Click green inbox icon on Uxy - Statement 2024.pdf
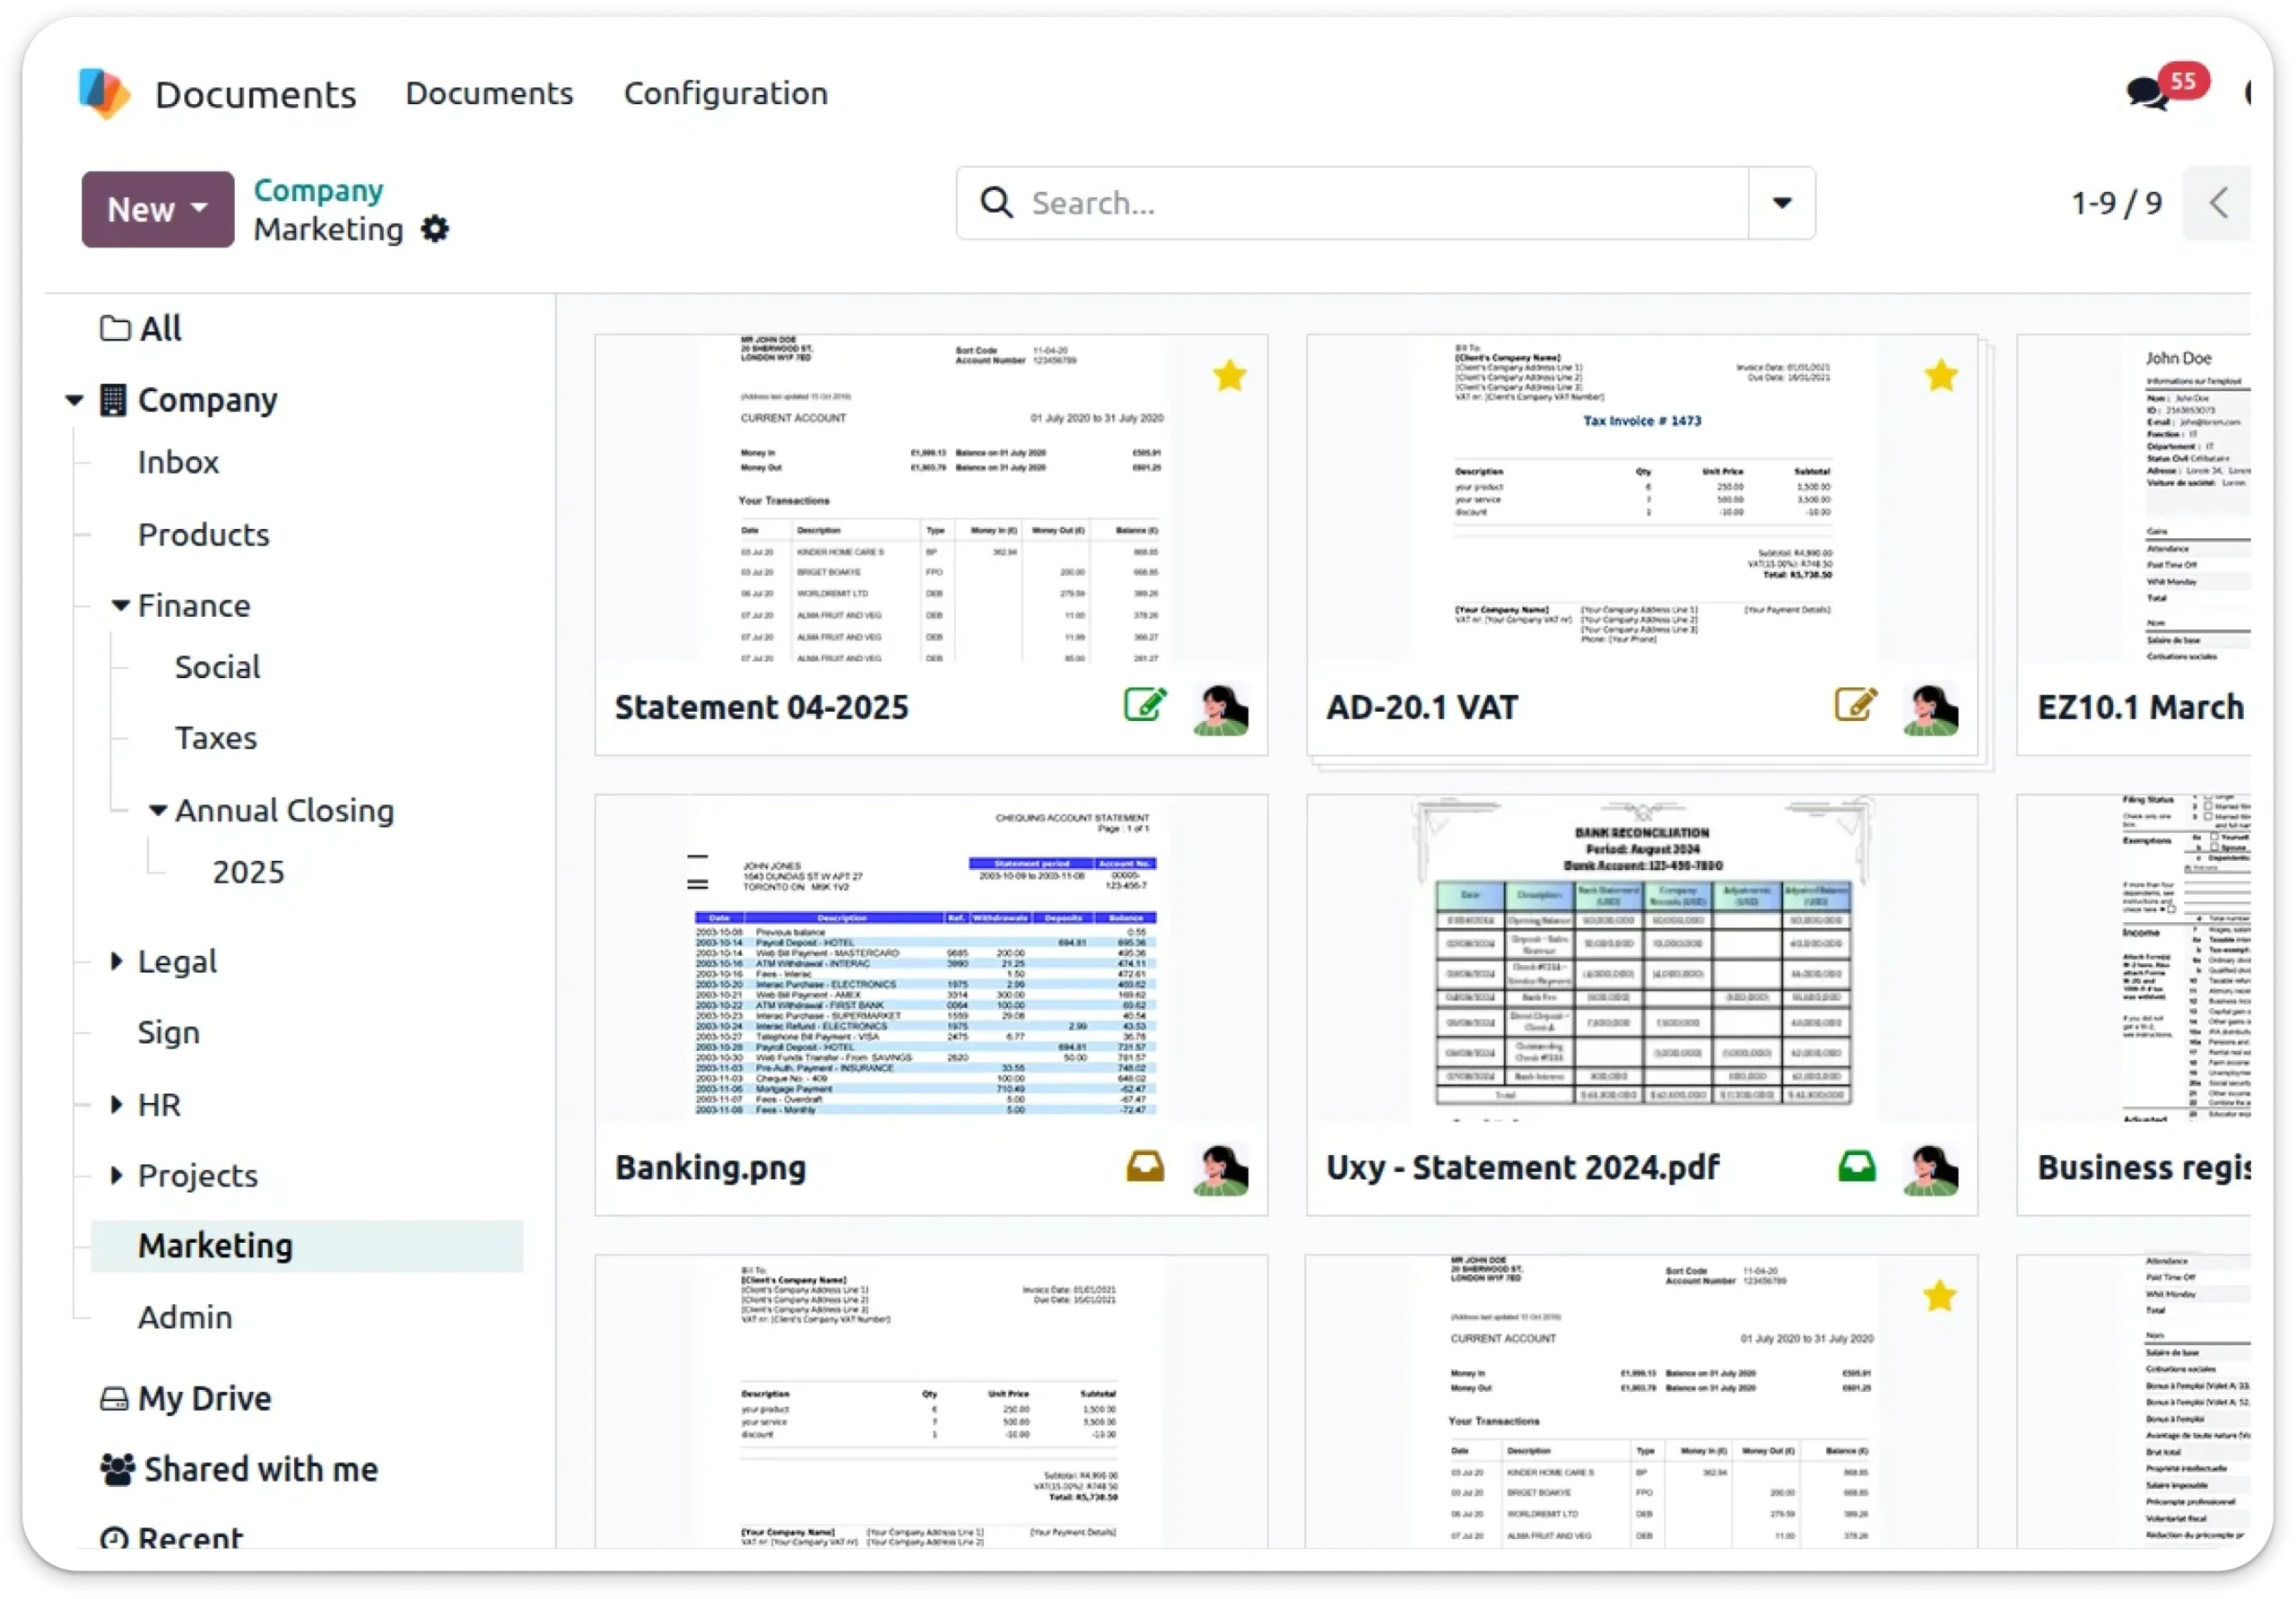The image size is (2296, 1599). (x=1856, y=1166)
